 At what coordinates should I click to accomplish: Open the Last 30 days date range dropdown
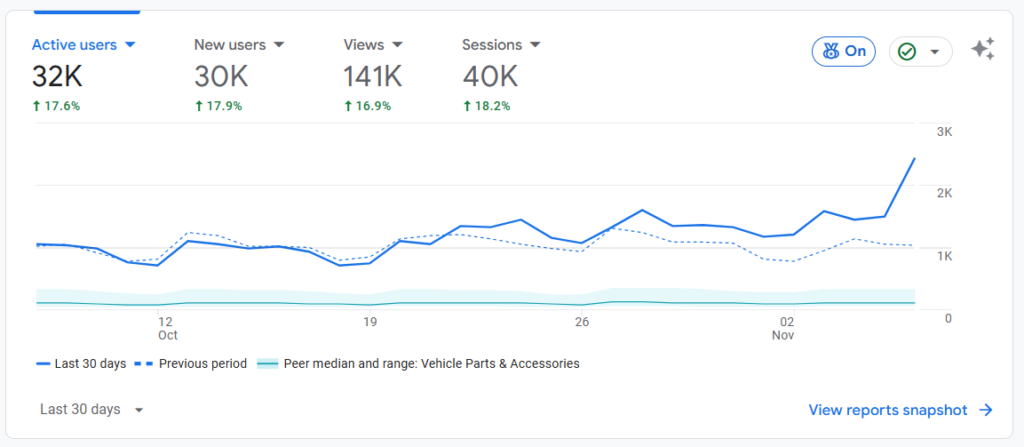coord(92,410)
